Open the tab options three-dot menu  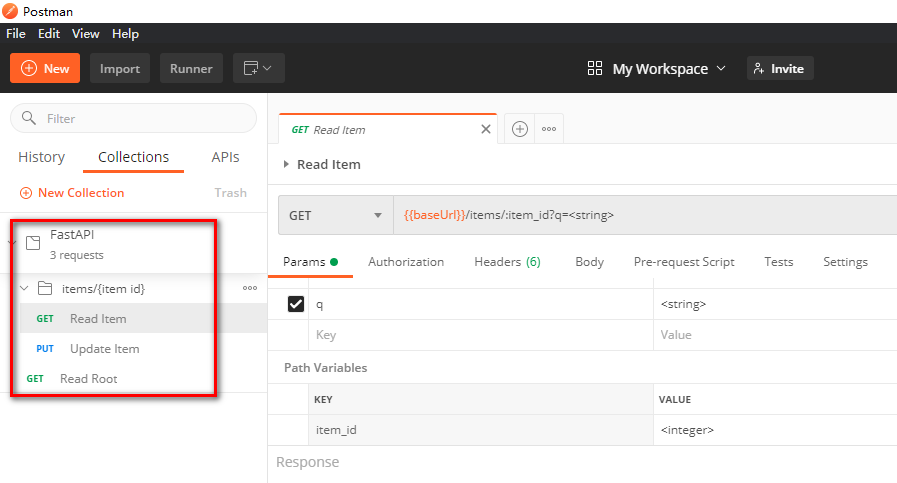(548, 129)
